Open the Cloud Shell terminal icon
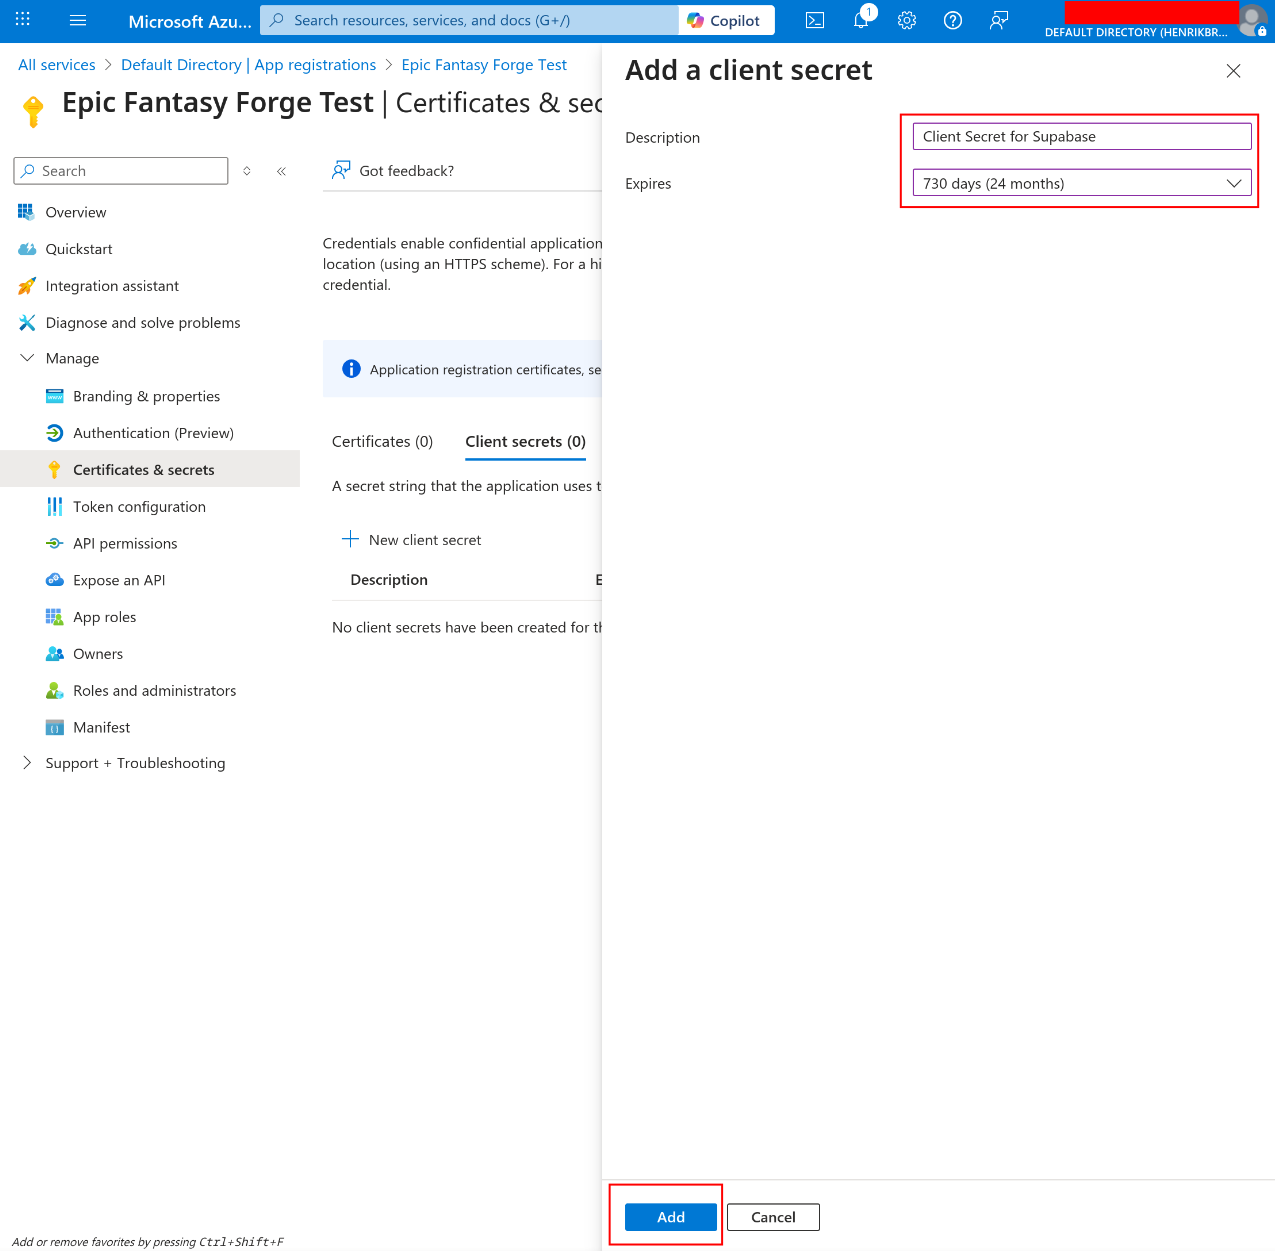This screenshot has height=1251, width=1275. click(x=814, y=20)
